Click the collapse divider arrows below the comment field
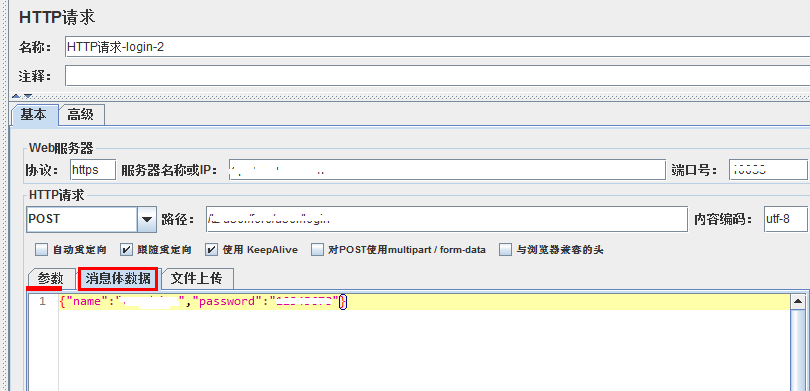This screenshot has height=391, width=810. (x=22, y=96)
